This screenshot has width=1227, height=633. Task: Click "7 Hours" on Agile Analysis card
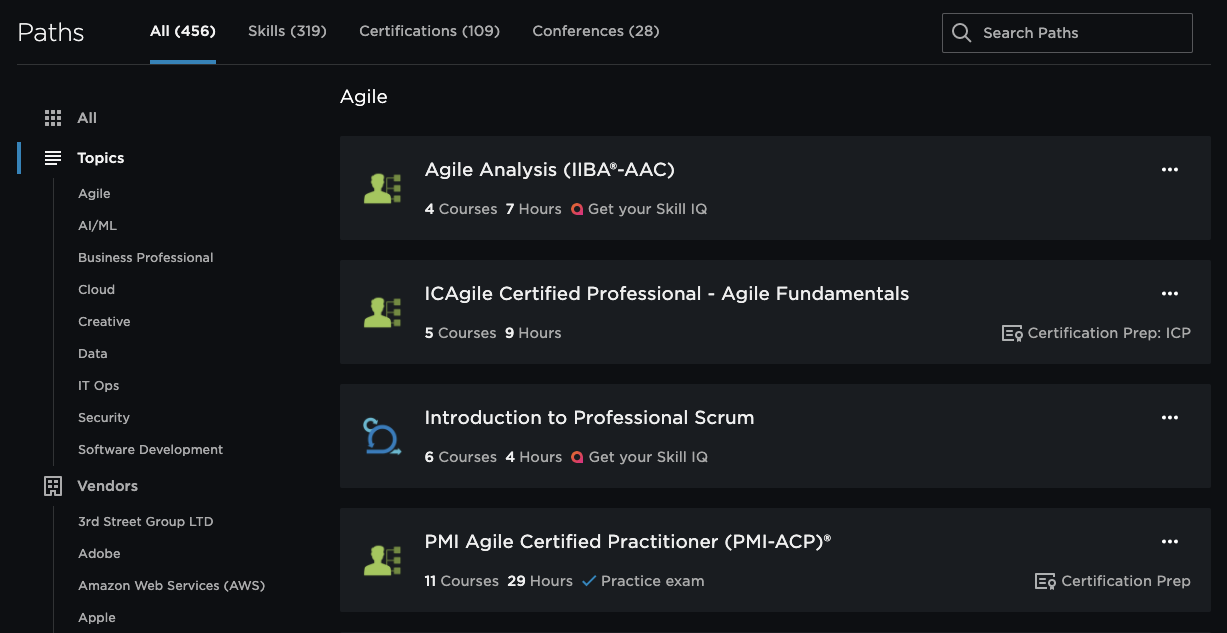533,209
